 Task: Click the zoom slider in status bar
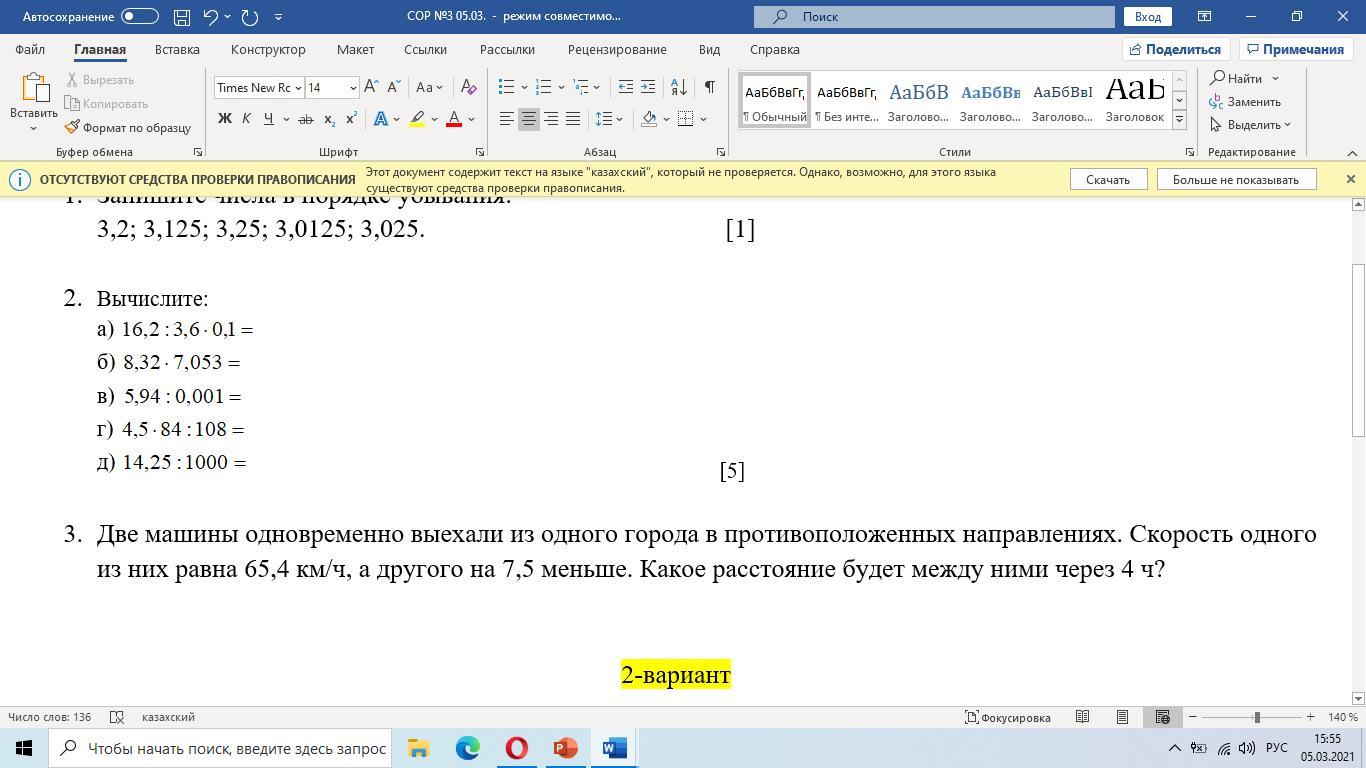pyautogui.click(x=1256, y=717)
